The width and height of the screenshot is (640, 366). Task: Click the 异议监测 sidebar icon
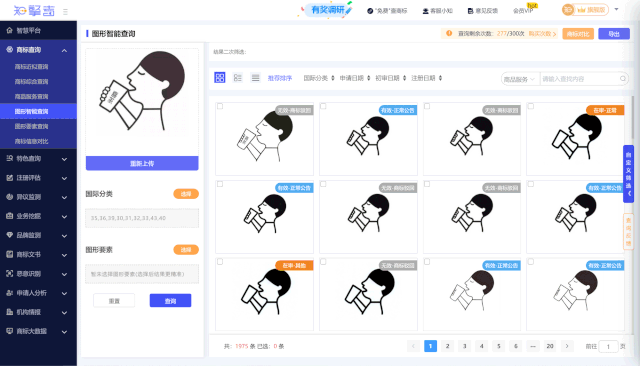(x=9, y=197)
